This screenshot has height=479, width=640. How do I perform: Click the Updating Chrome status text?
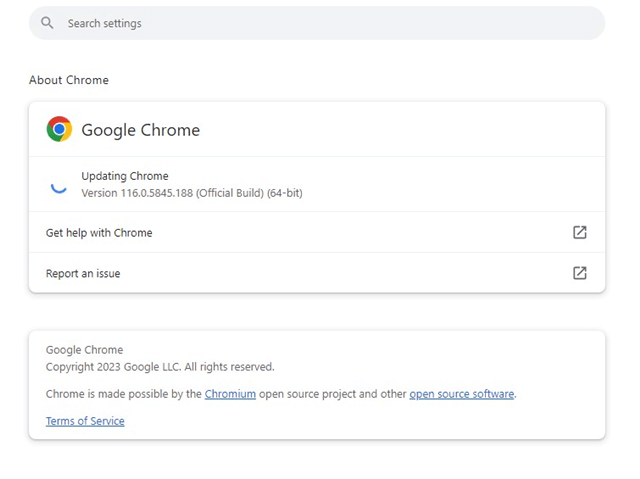[124, 176]
